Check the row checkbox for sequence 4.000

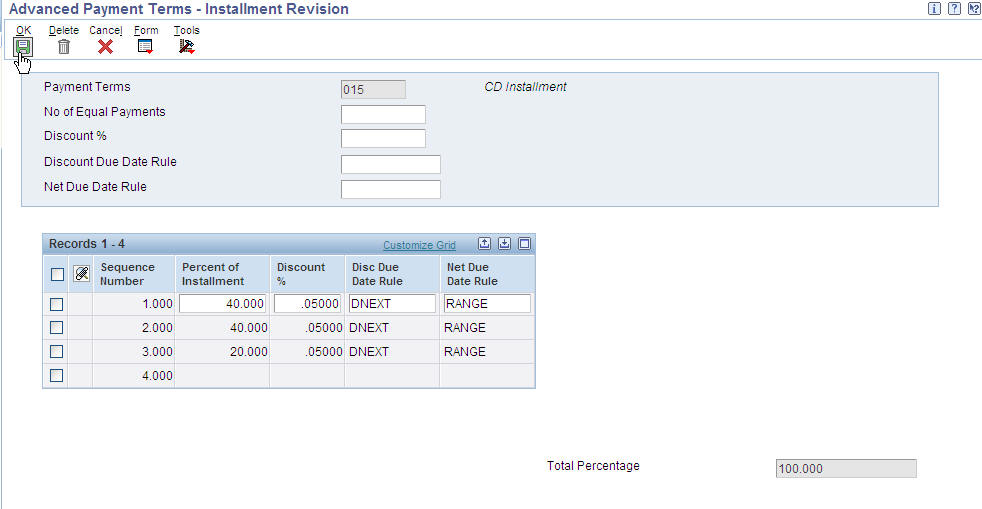56,376
